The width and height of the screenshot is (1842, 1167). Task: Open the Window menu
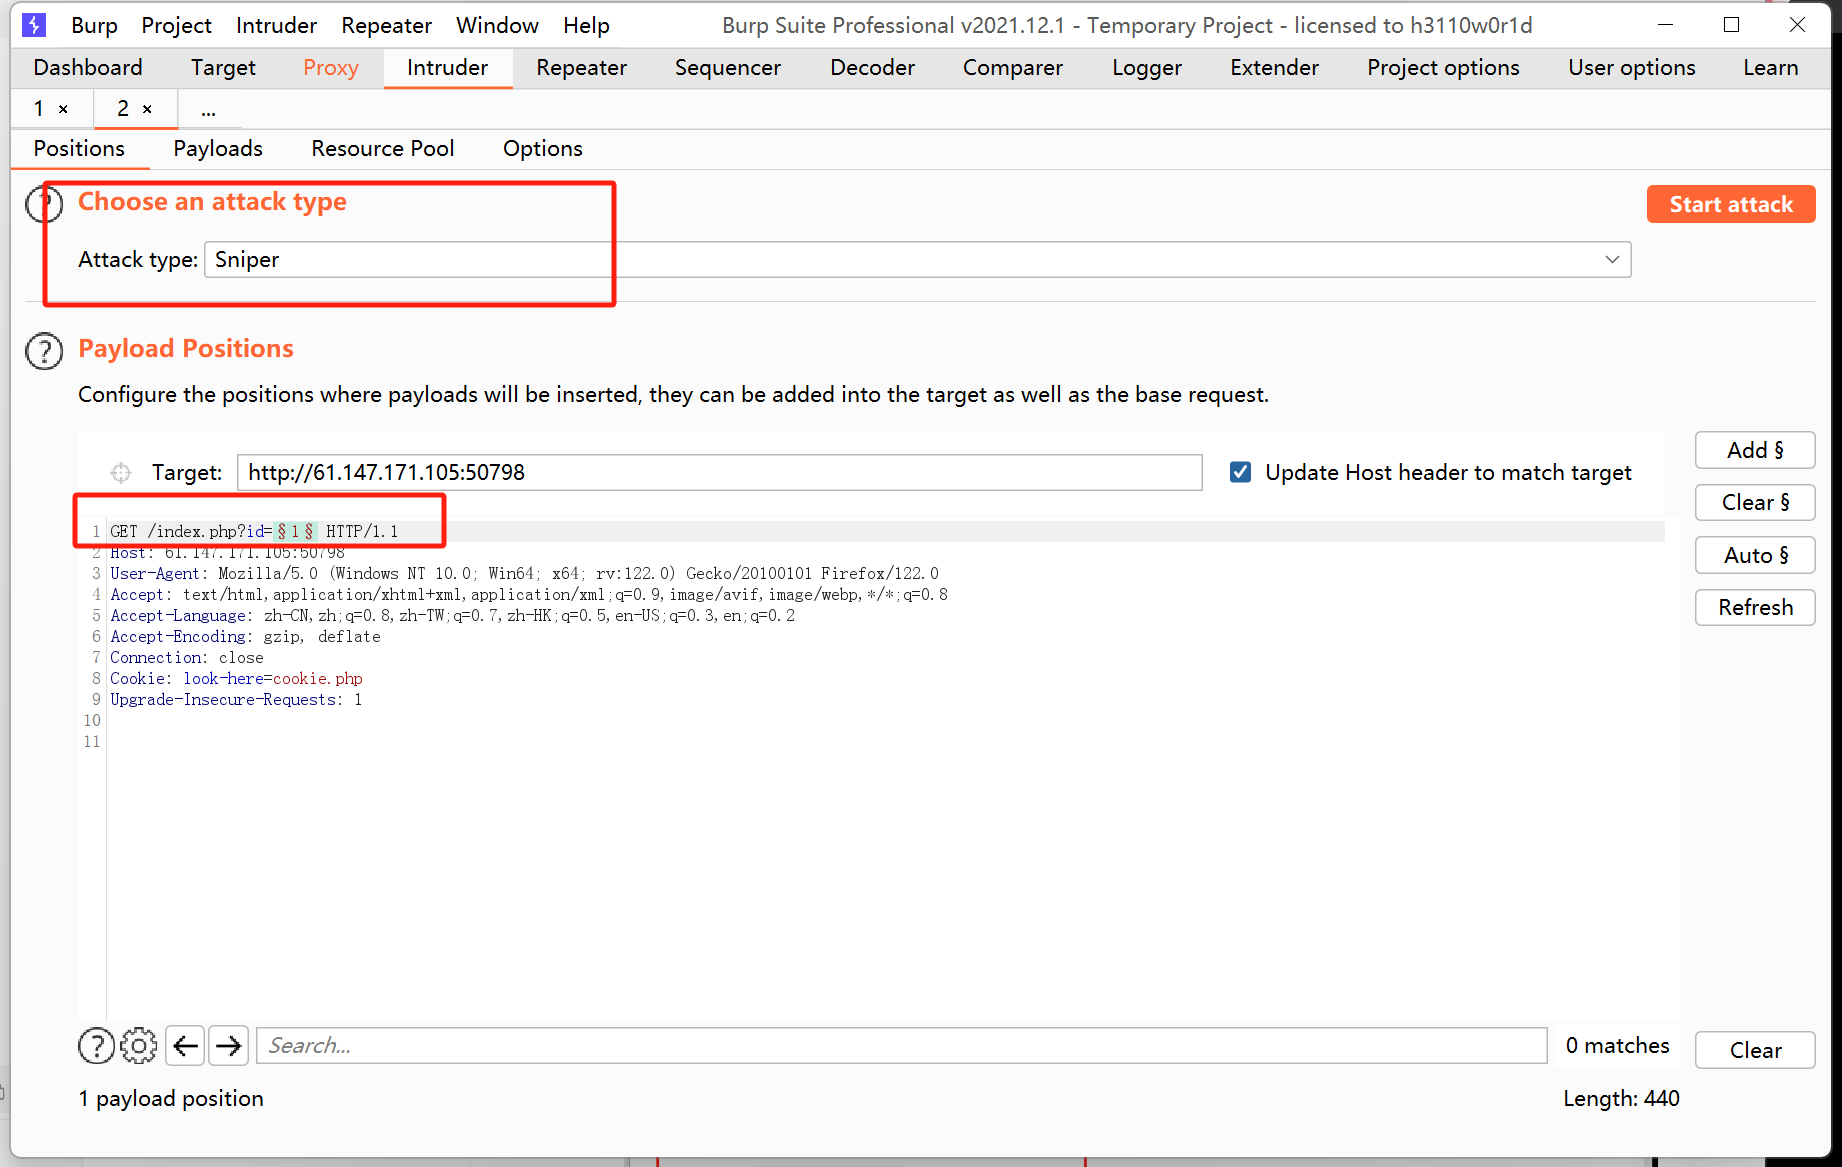click(x=497, y=25)
